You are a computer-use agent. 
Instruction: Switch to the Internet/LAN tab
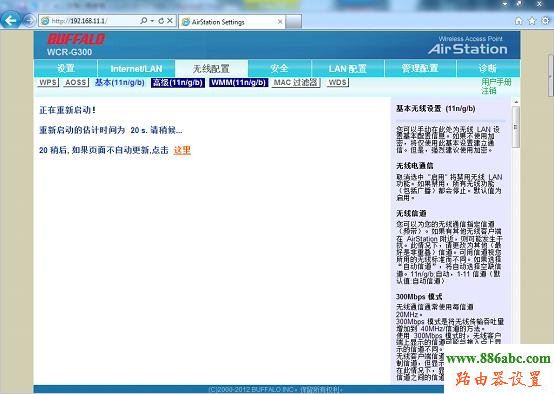[136, 69]
